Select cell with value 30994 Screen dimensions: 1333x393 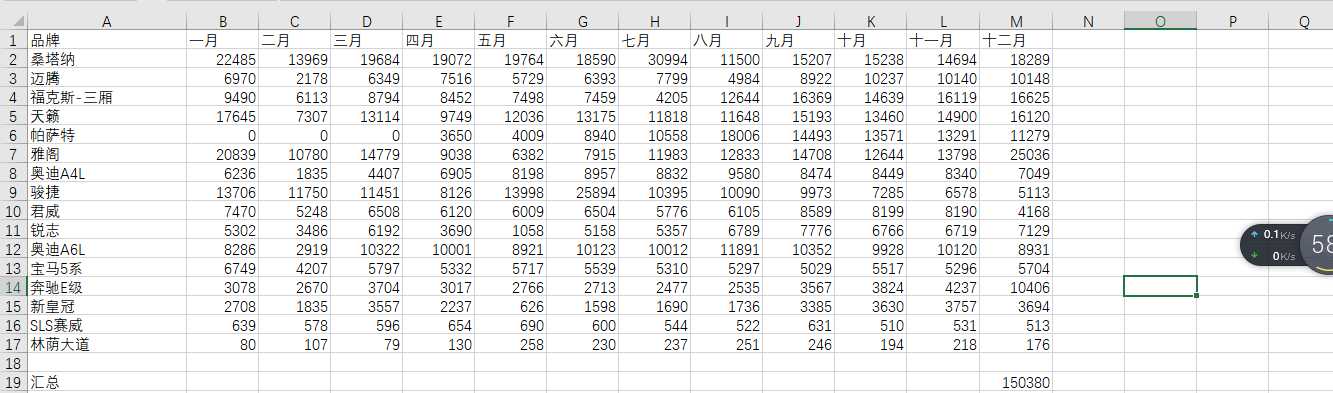(655, 60)
